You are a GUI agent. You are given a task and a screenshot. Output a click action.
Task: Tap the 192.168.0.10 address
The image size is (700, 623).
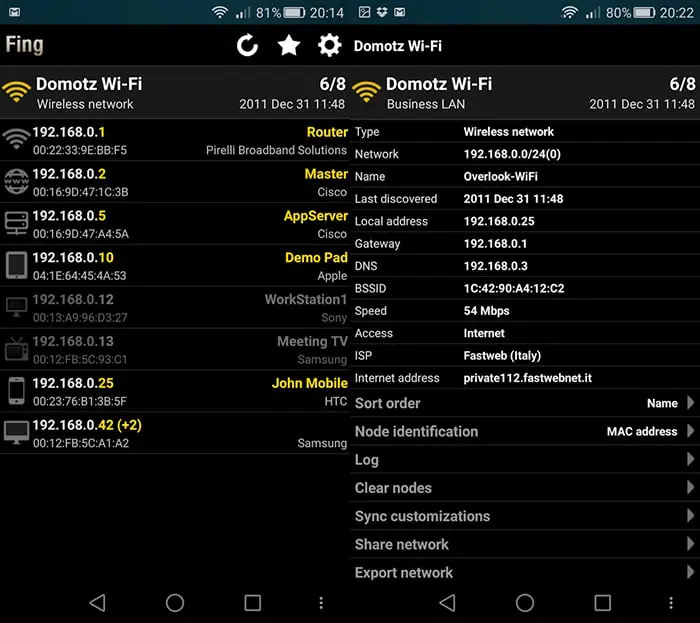(73, 258)
